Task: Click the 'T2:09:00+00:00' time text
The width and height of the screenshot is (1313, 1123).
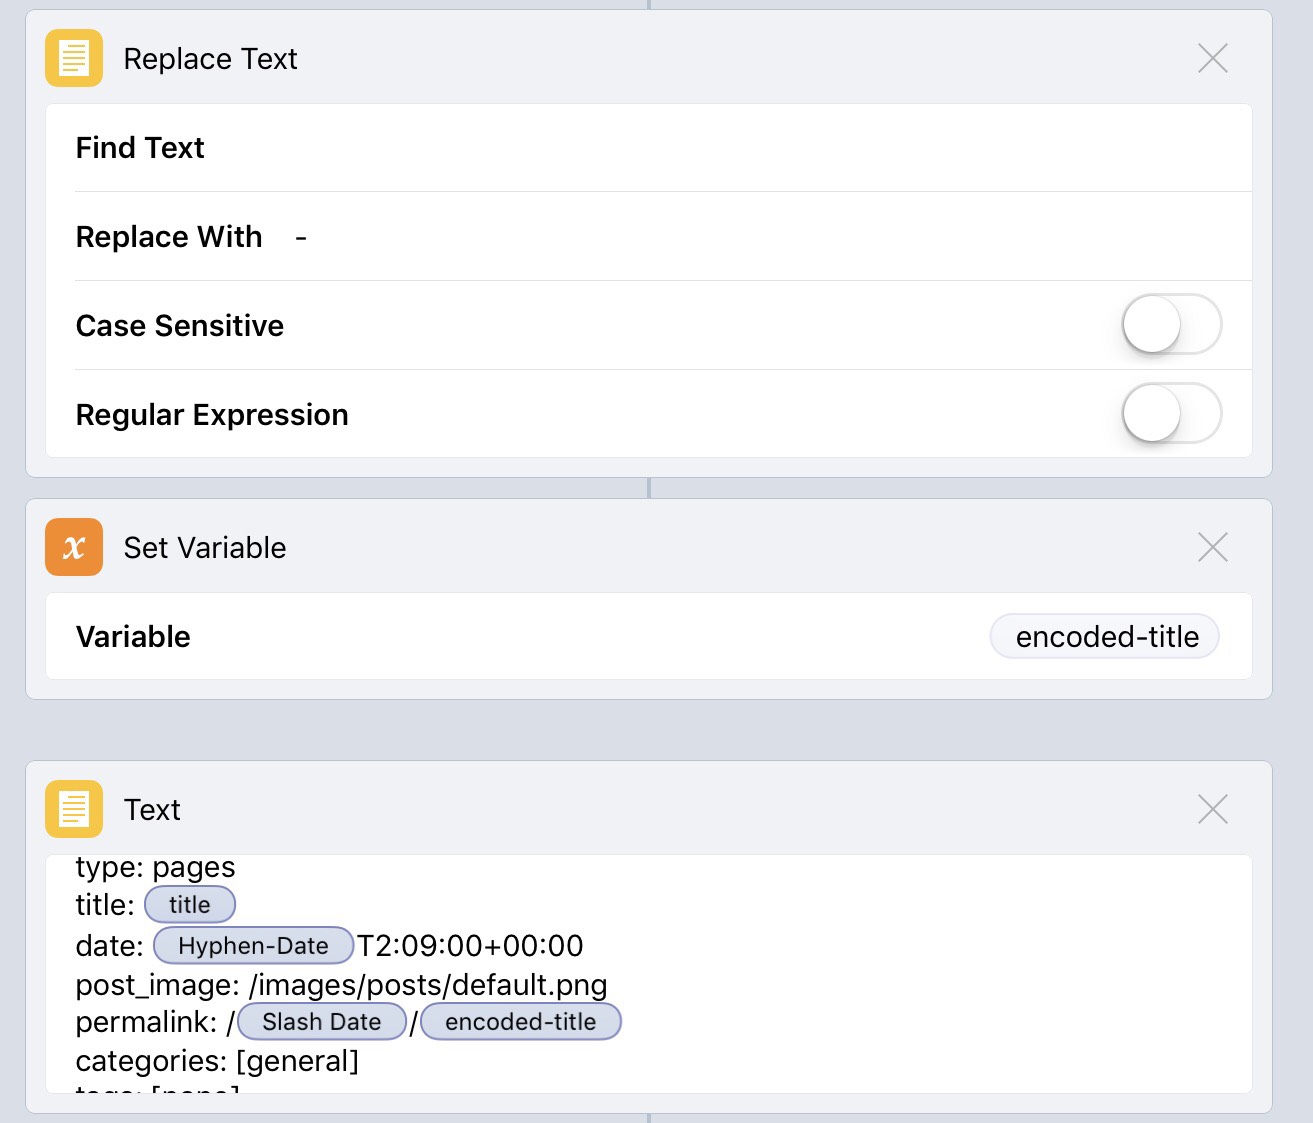Action: [x=470, y=946]
